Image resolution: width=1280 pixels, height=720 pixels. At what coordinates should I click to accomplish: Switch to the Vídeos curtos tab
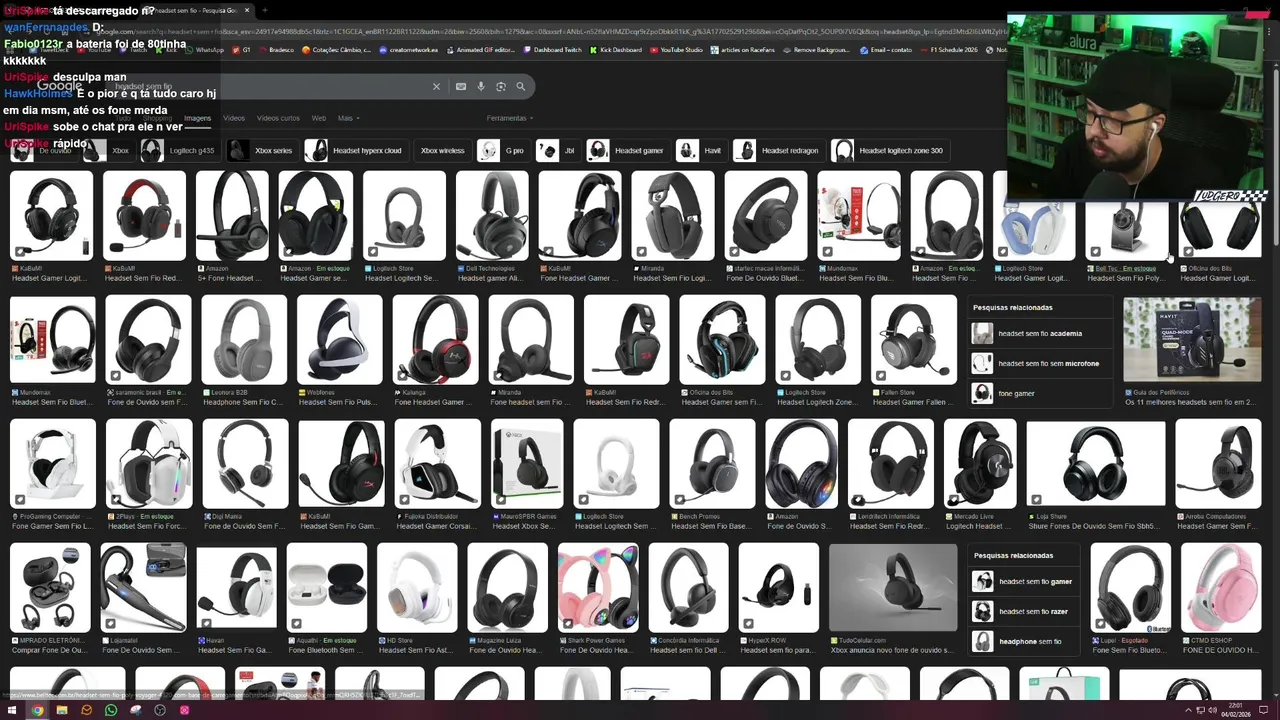coord(278,118)
